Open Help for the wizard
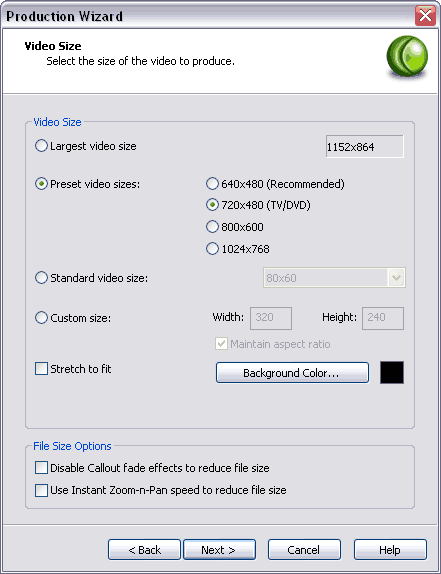Viewport: 441px width, 574px height. coord(390,549)
